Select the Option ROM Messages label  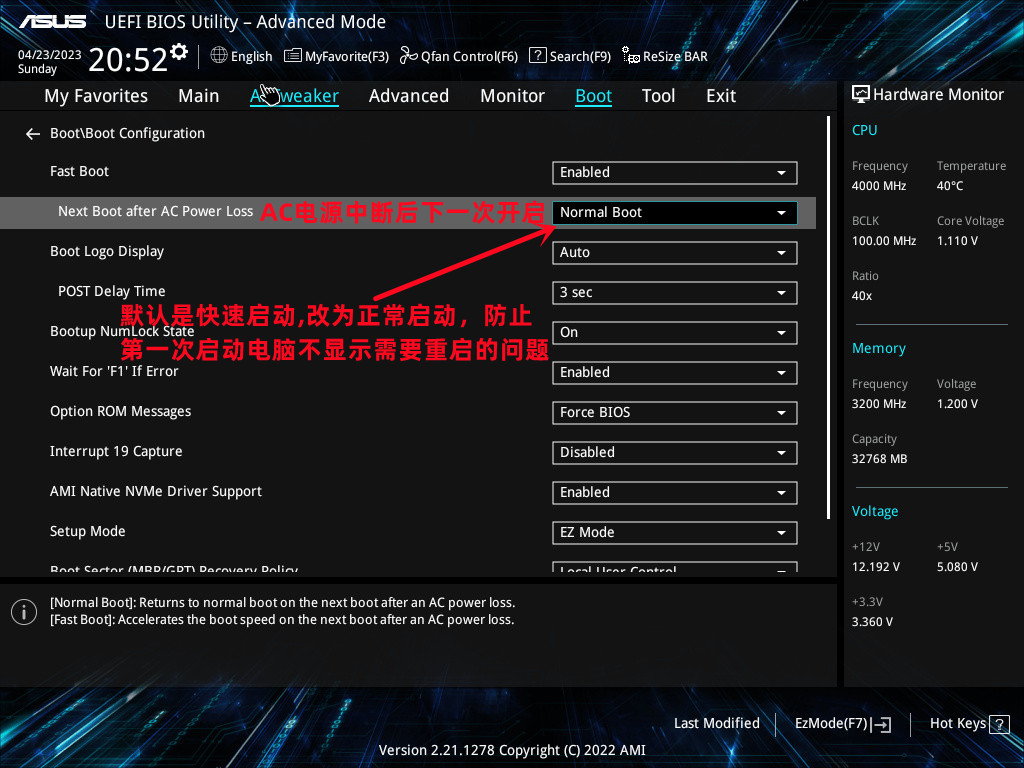[x=121, y=412]
